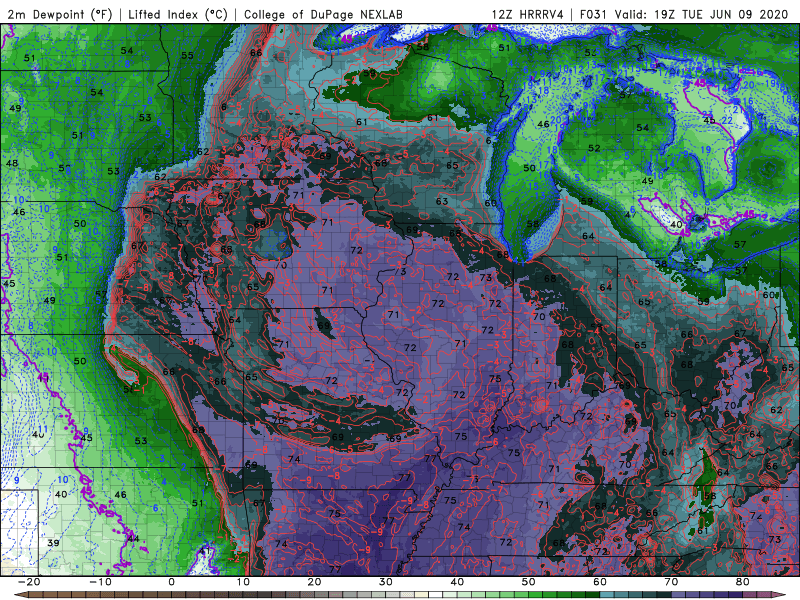Click the '10' tick label on color scale
Viewport: 800px width, 600px height.
tap(243, 582)
